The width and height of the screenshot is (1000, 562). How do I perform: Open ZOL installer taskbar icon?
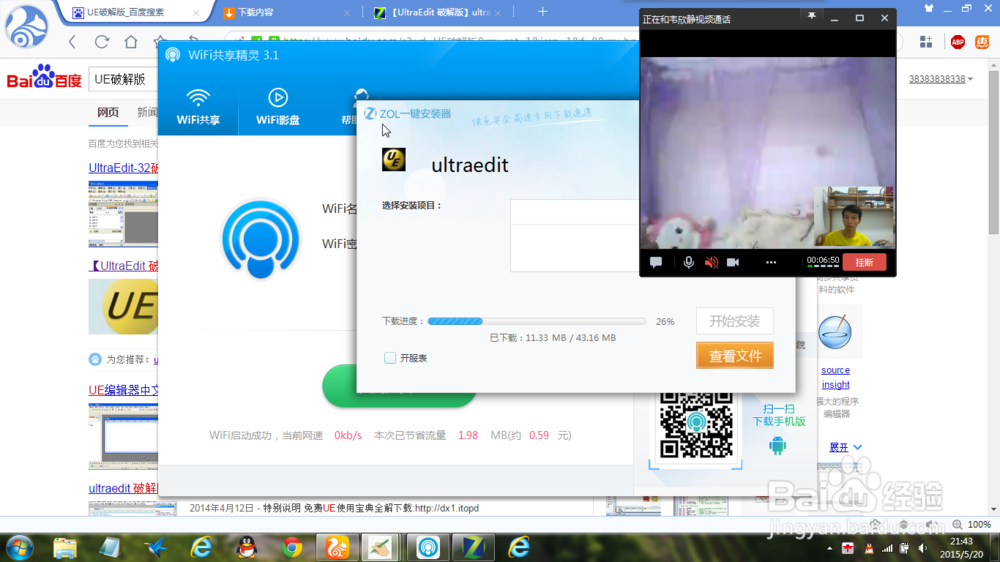(x=473, y=548)
